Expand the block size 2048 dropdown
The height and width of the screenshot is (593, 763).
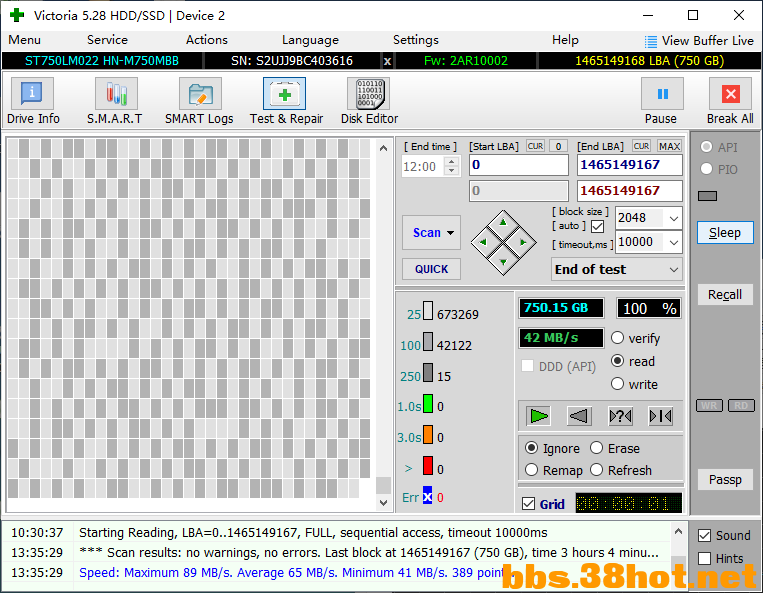pyautogui.click(x=674, y=218)
